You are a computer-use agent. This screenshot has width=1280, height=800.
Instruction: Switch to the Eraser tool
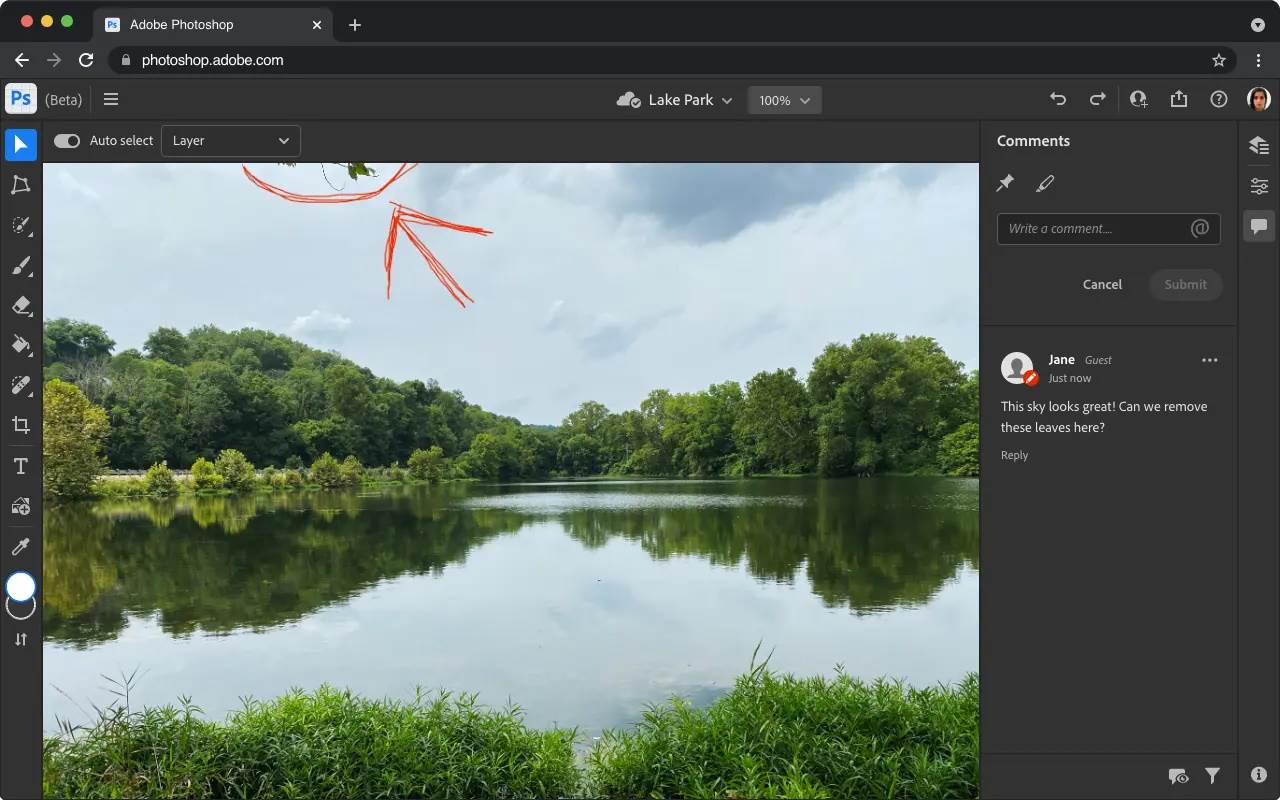tap(20, 305)
